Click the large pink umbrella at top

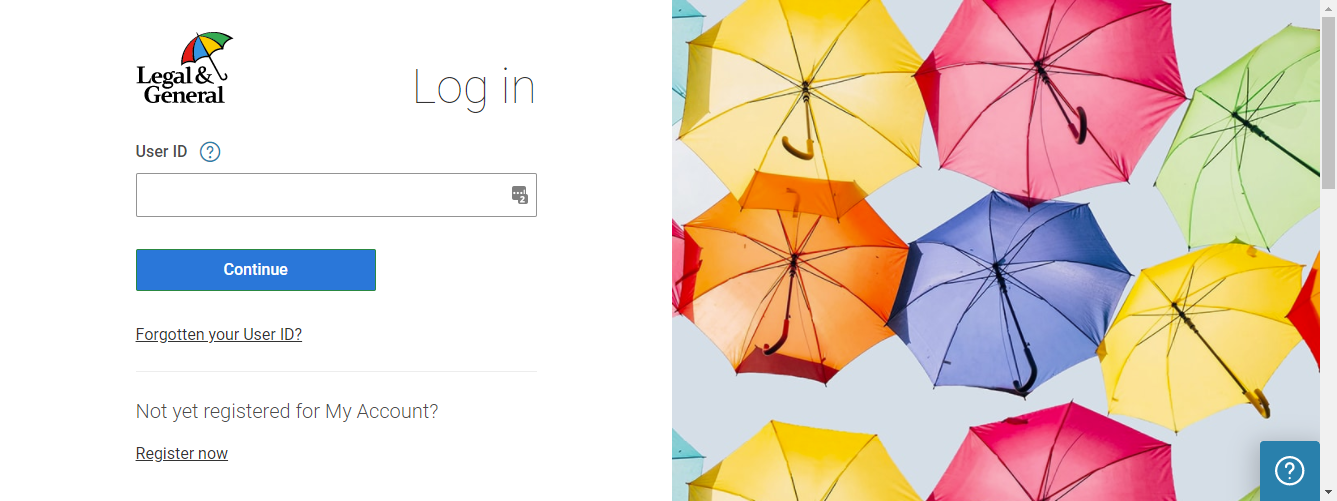pos(1045,95)
